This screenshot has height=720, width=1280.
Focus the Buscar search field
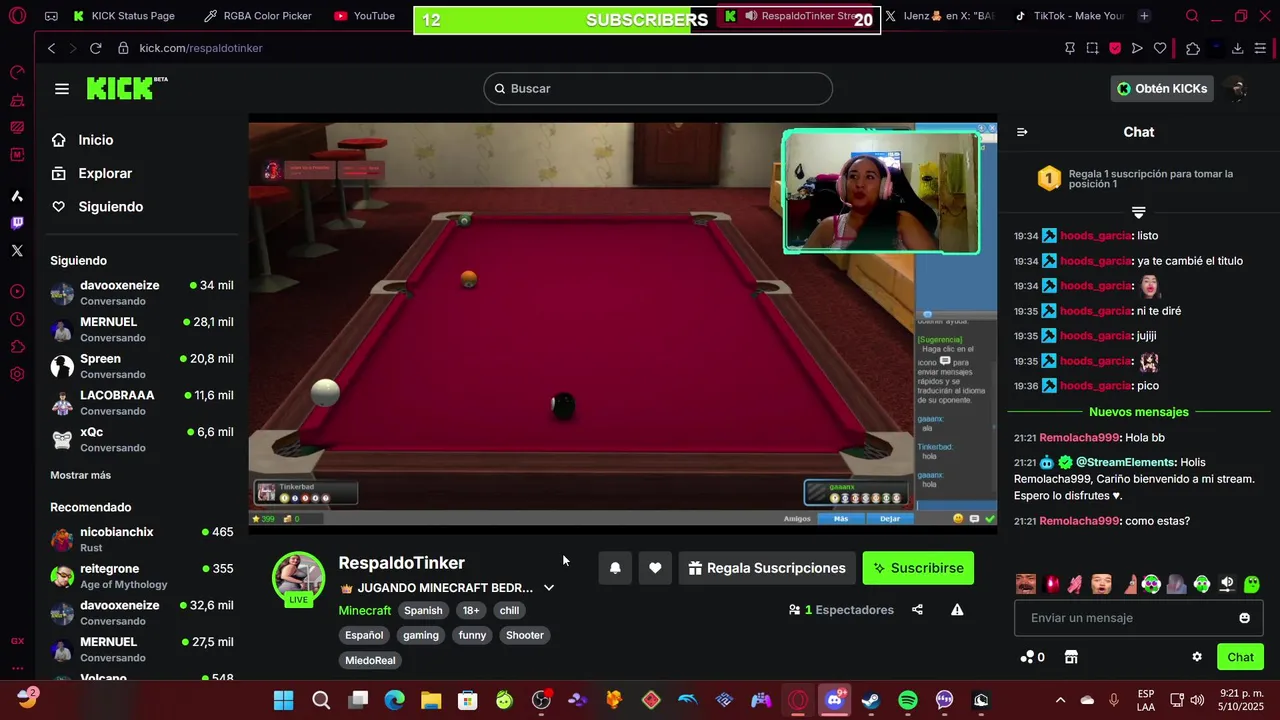point(658,89)
